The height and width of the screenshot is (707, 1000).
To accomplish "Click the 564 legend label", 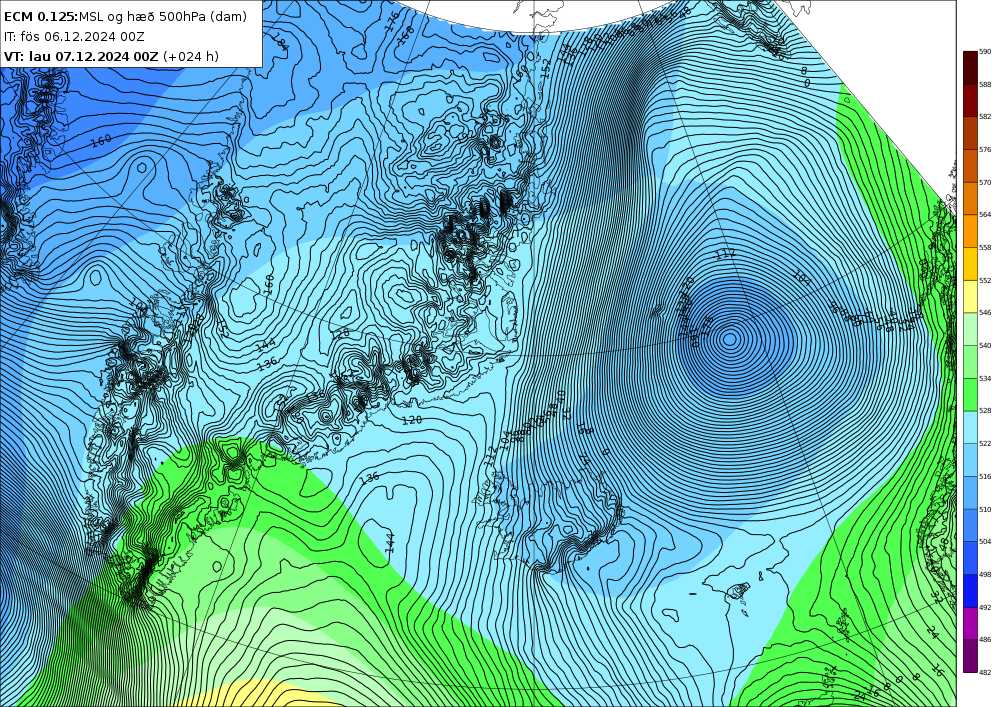I will pos(985,215).
